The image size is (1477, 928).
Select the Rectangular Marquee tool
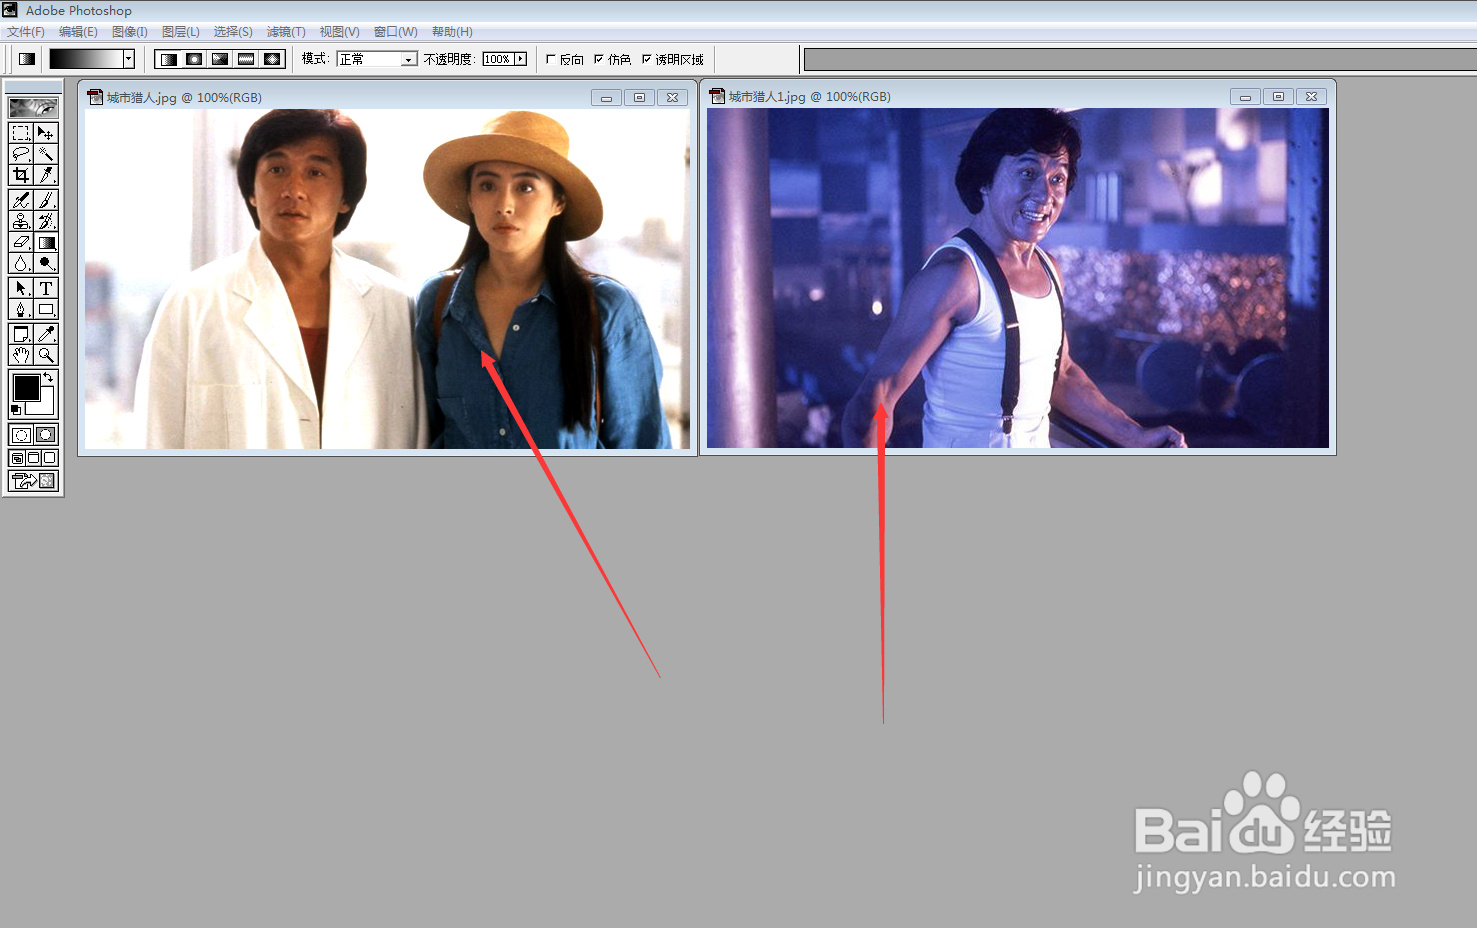tap(20, 133)
